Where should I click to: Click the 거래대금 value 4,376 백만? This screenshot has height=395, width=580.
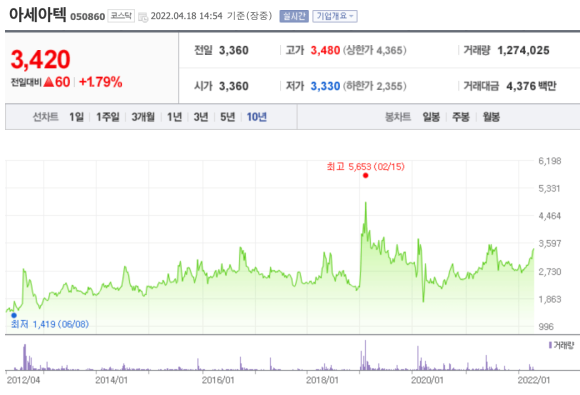click(x=531, y=86)
